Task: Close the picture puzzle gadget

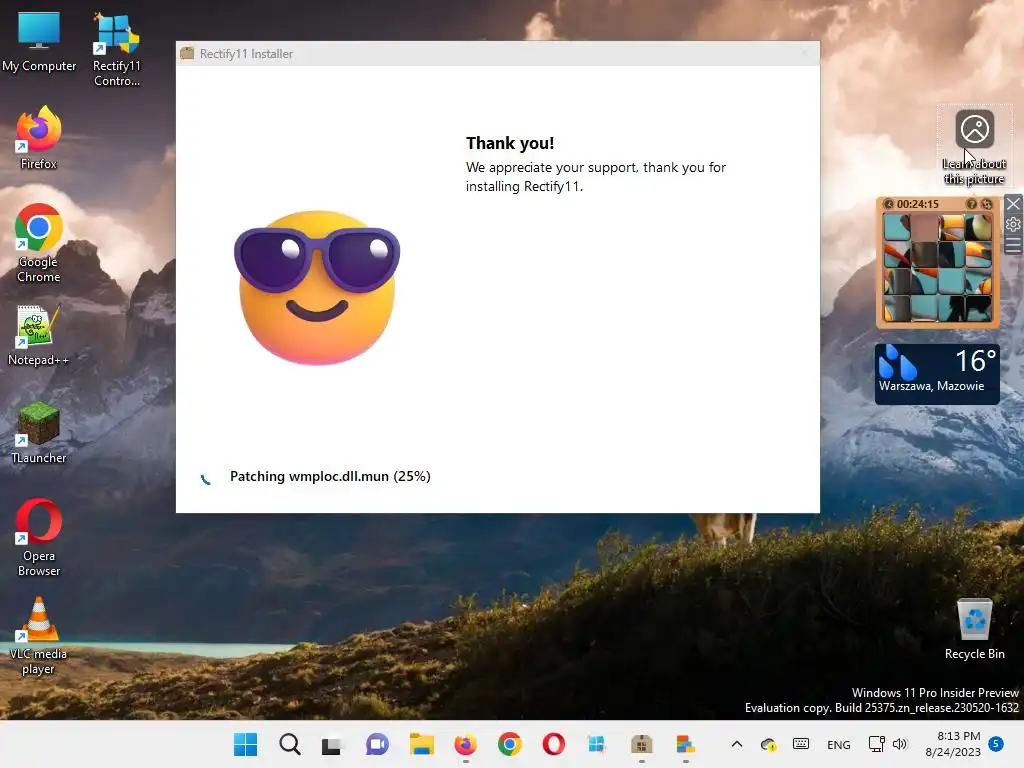Action: tap(1013, 204)
